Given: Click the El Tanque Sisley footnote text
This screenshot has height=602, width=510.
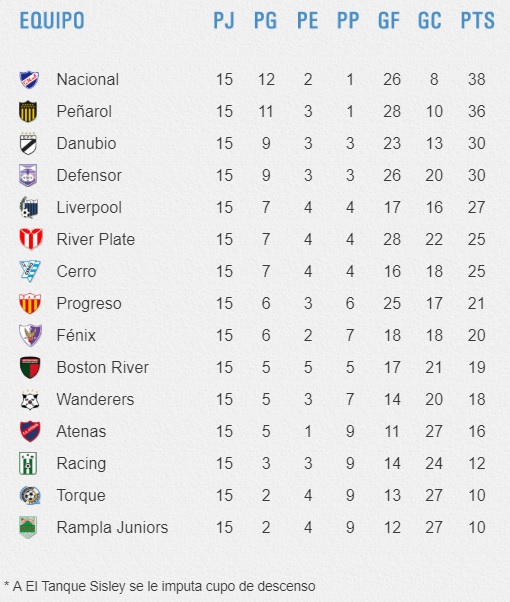Looking at the screenshot, I should 160,586.
